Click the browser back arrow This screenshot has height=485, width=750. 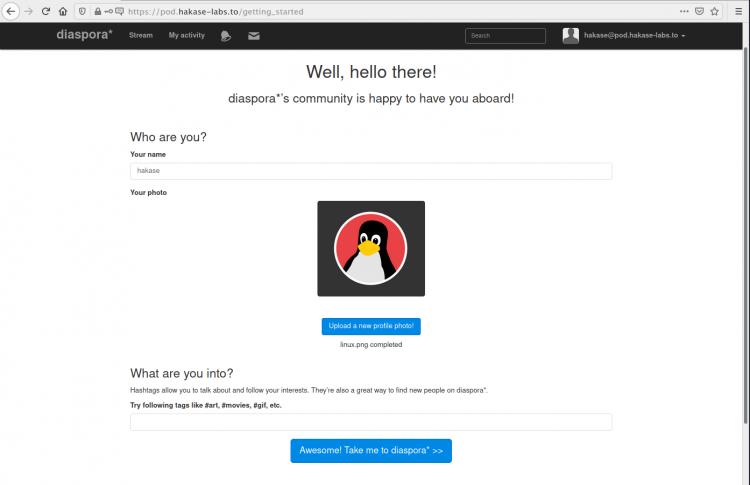pos(10,11)
